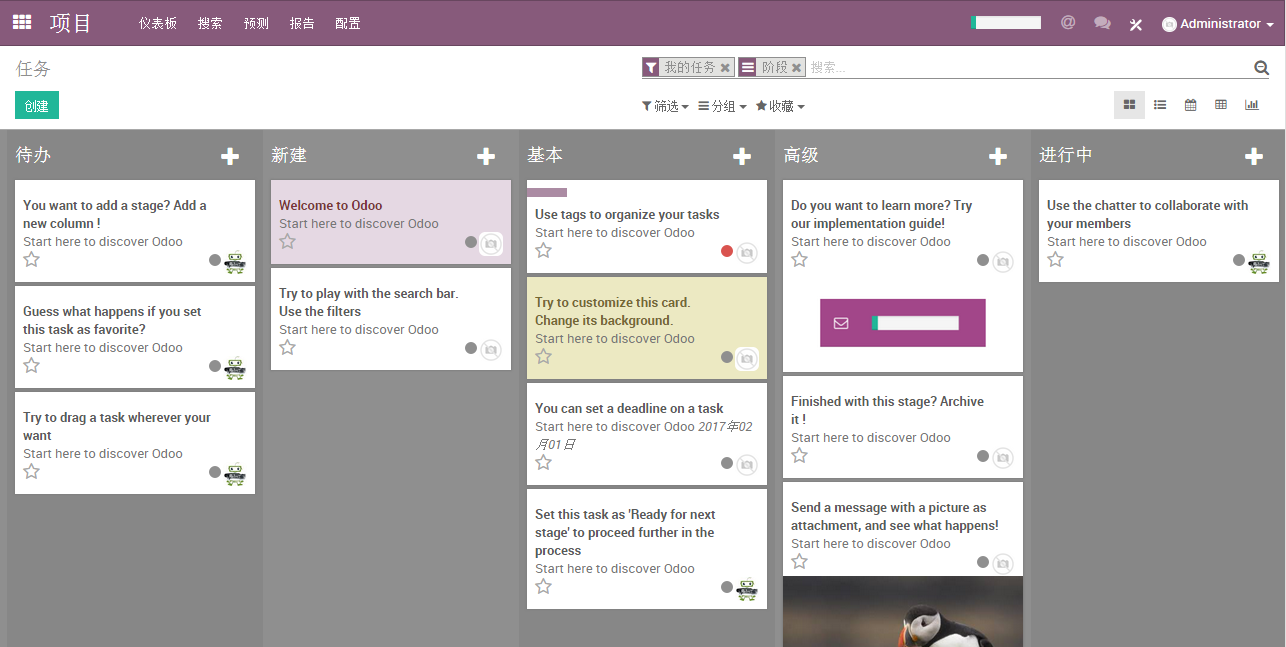1286x647 pixels.
Task: Open state dropdown on 'Welcome to Odoo' card
Action: [x=471, y=242]
